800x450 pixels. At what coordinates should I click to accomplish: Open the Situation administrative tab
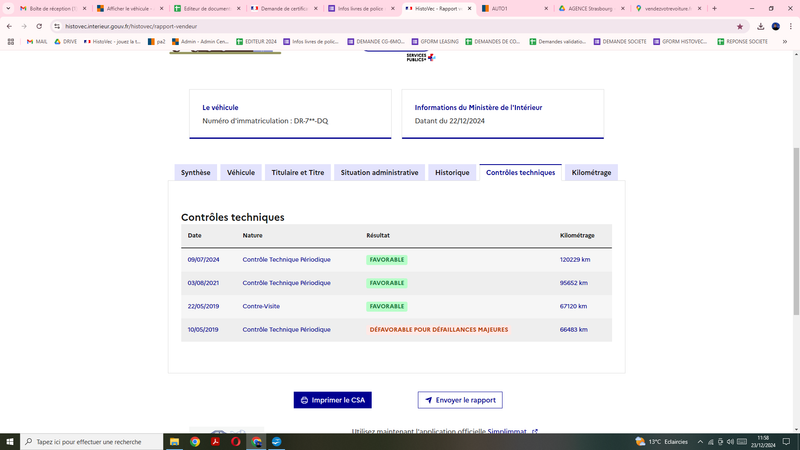[380, 172]
